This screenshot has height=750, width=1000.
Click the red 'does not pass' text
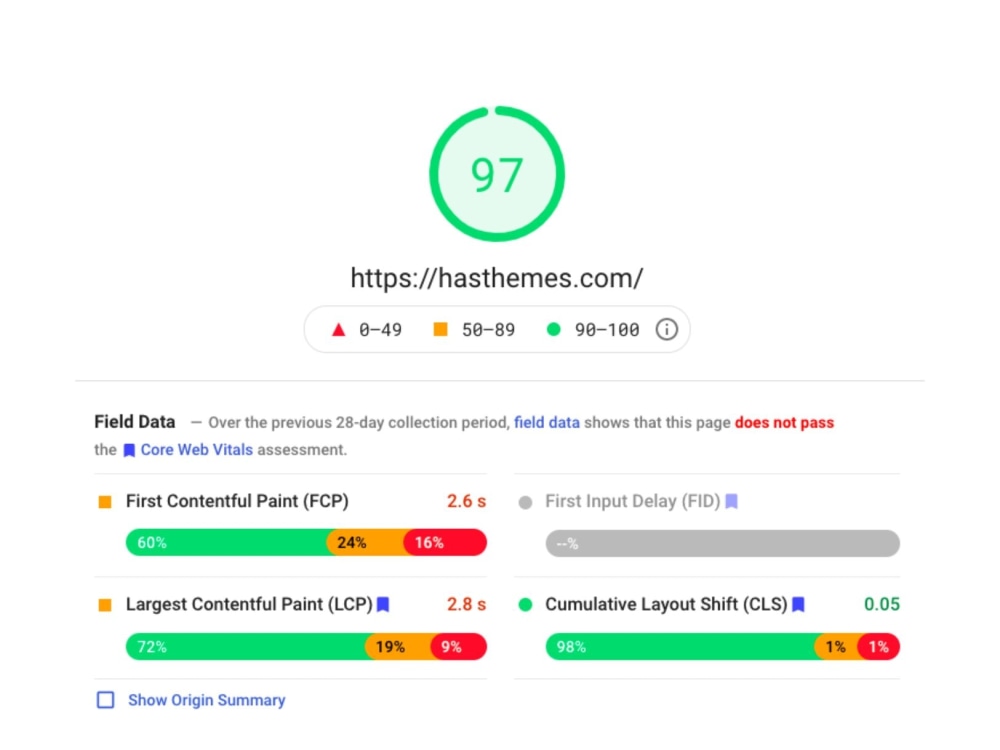[x=784, y=422]
